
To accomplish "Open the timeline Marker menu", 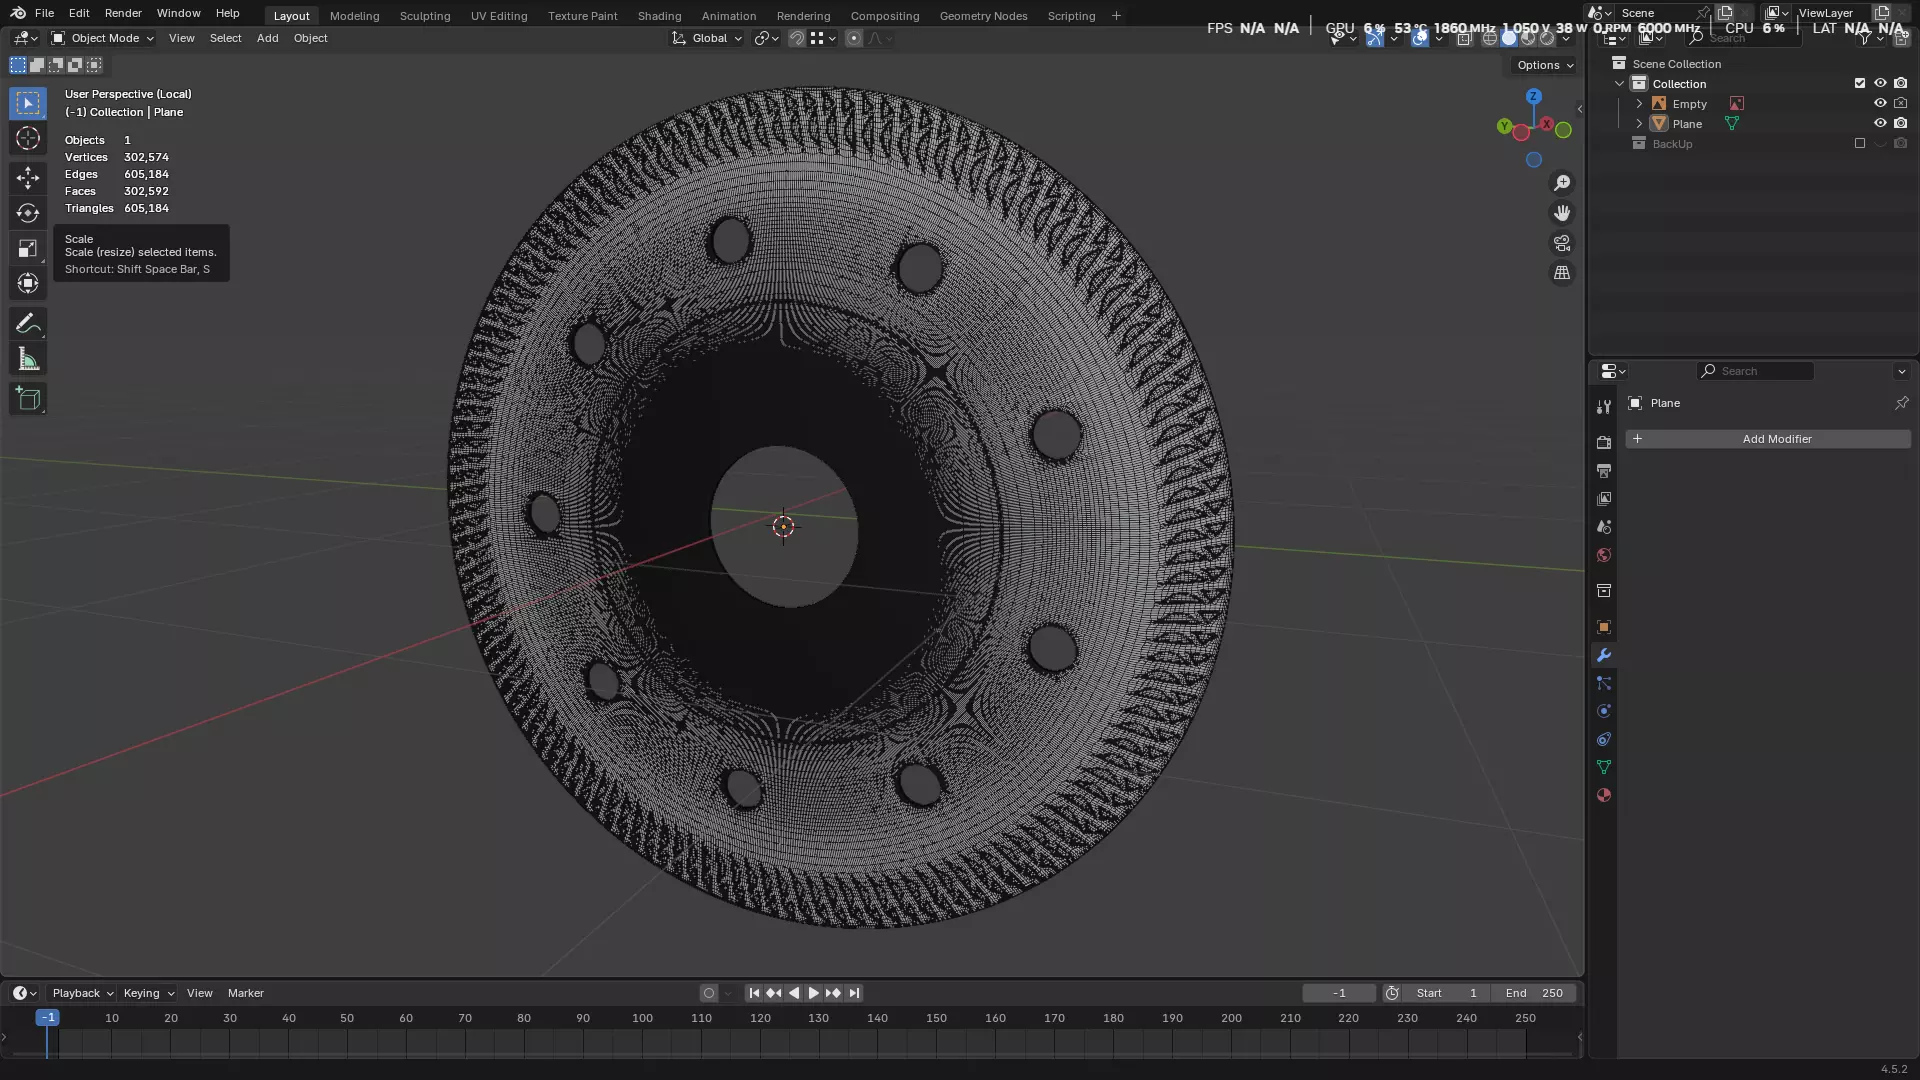I will 245,993.
